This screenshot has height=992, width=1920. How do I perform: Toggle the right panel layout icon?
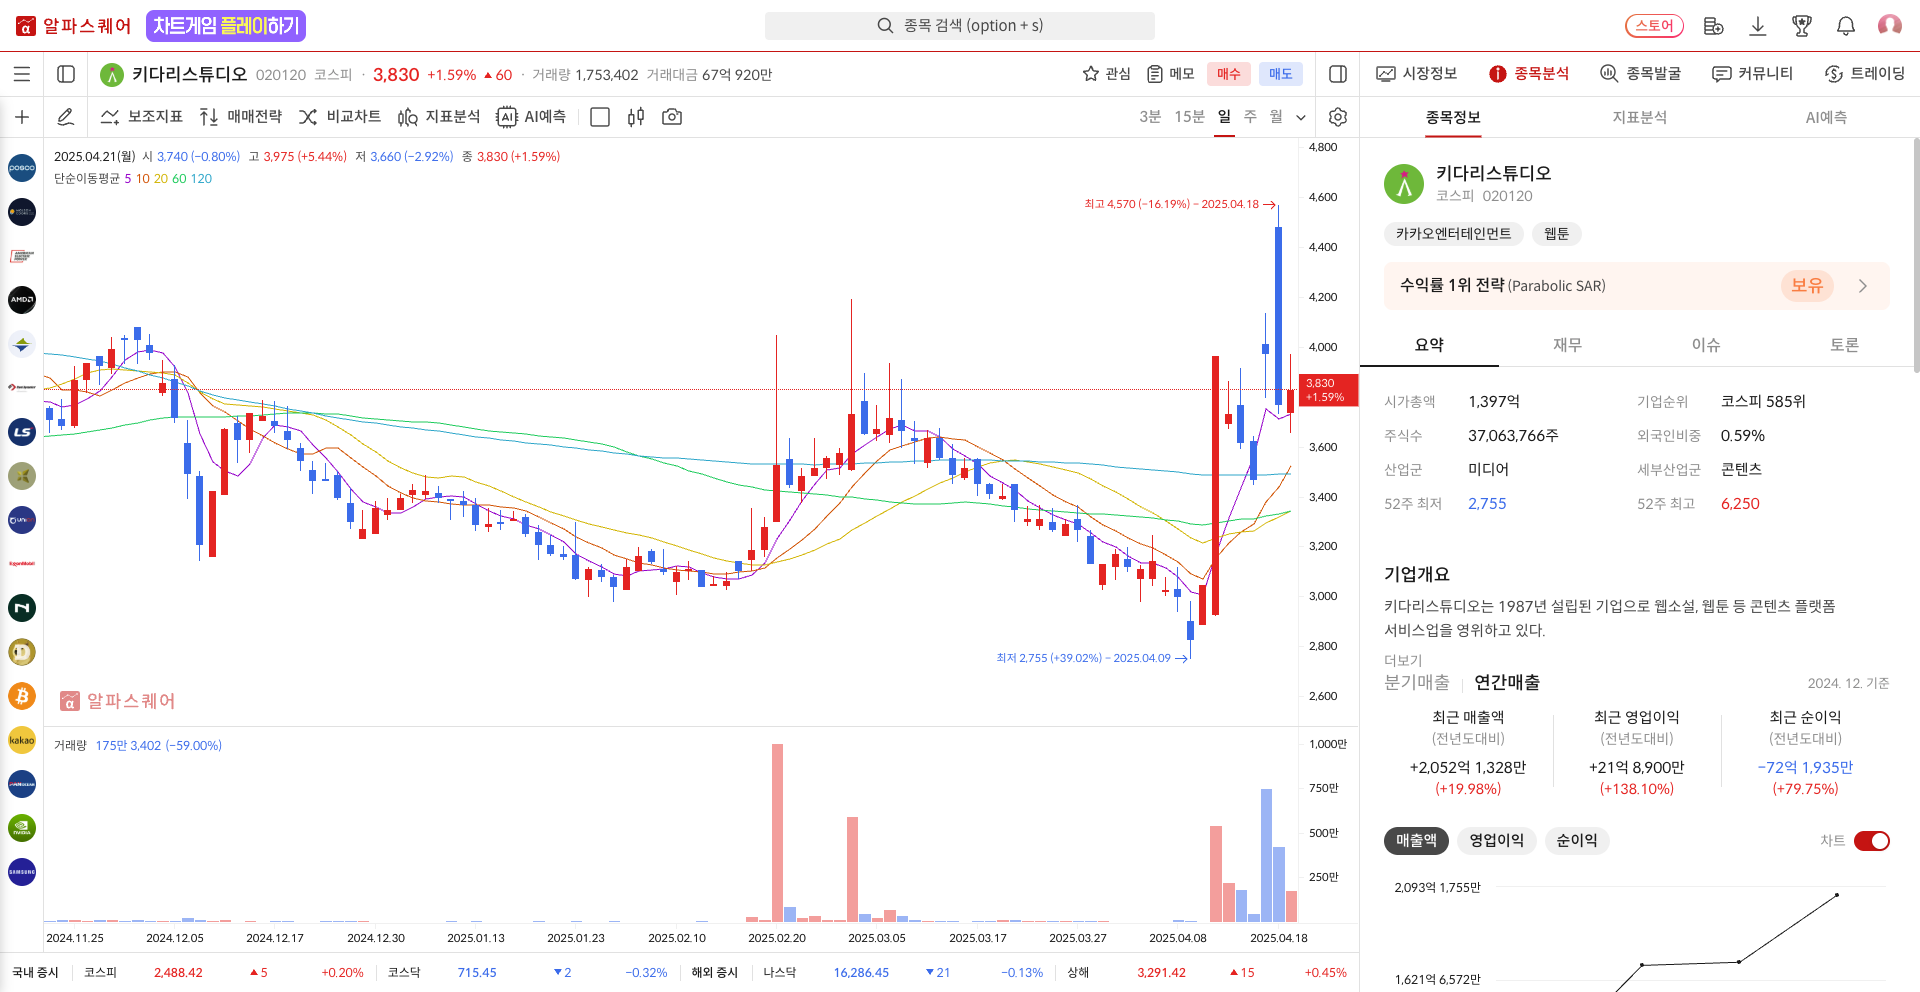[x=1338, y=74]
